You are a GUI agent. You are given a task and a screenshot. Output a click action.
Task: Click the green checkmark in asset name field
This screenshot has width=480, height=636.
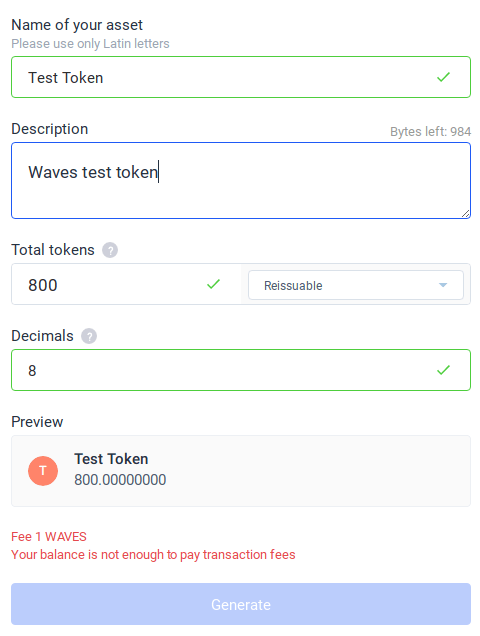tap(443, 77)
